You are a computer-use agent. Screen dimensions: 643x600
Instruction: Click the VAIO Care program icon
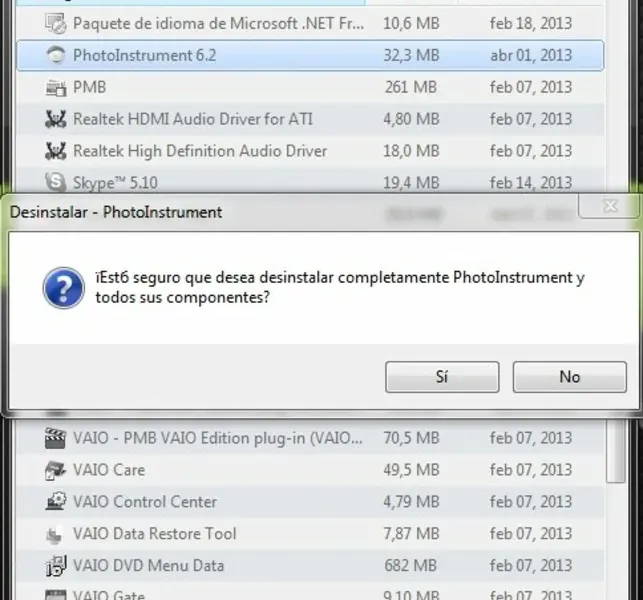tap(56, 470)
